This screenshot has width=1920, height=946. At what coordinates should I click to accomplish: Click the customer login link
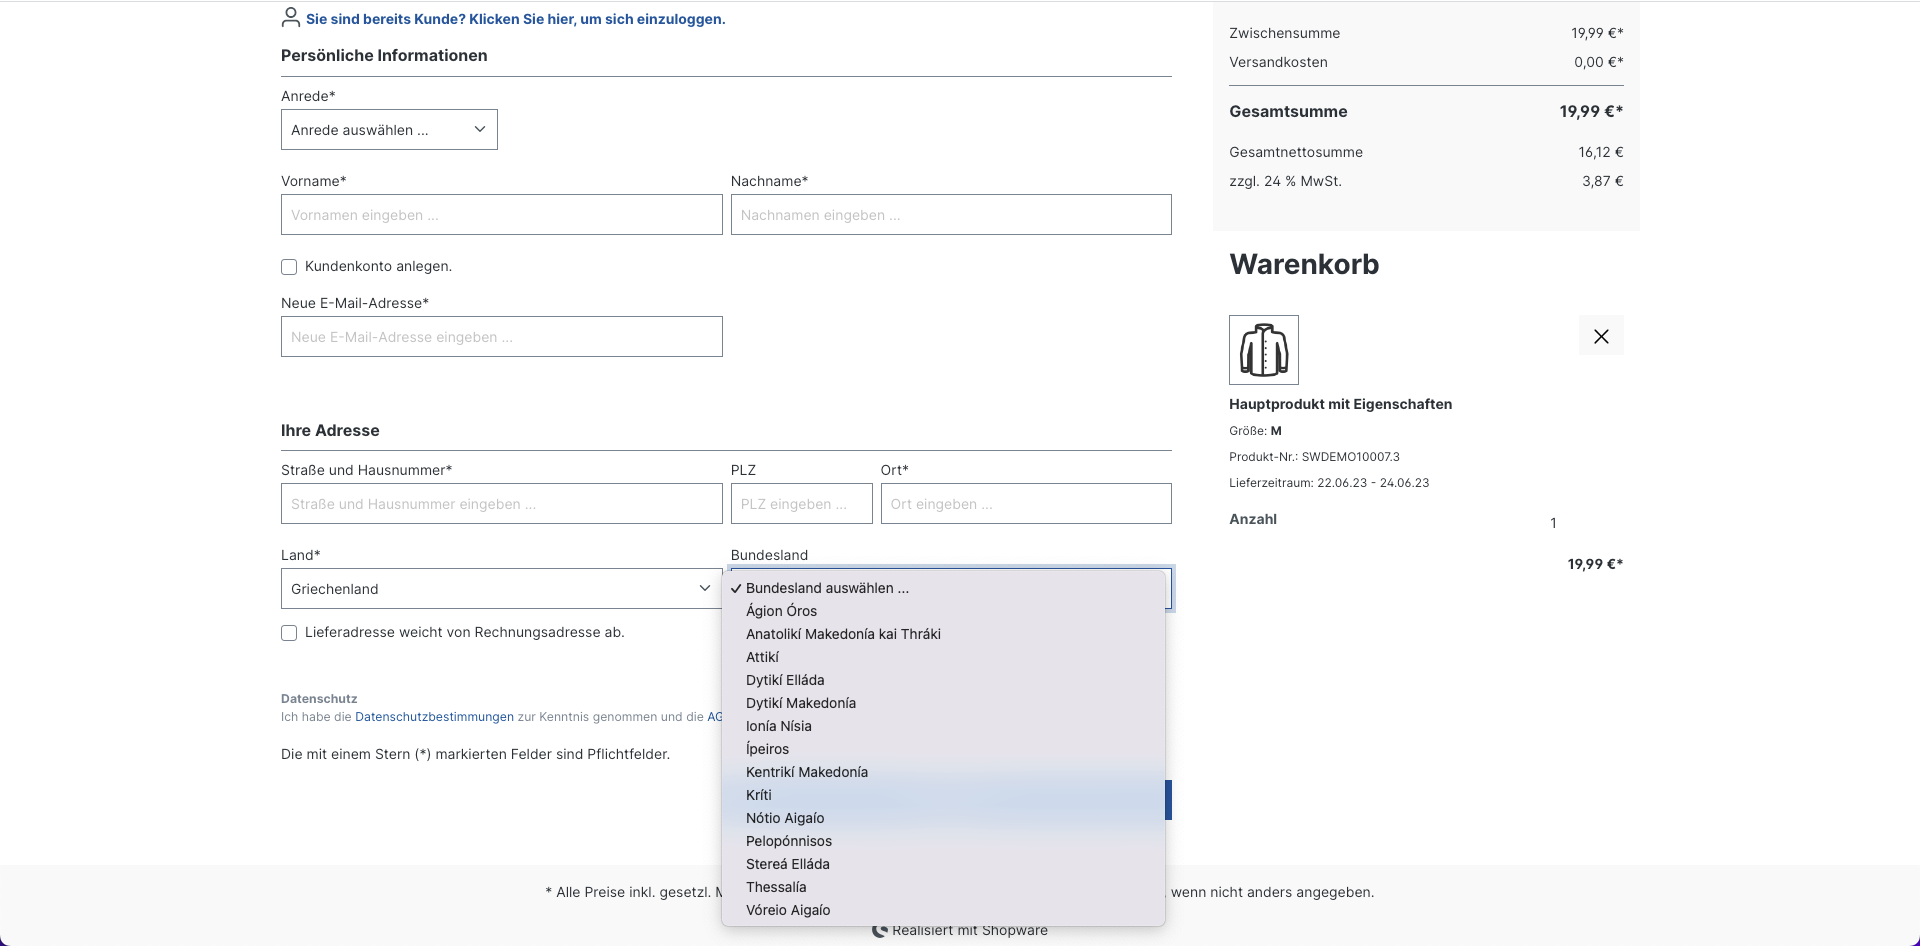pos(516,19)
